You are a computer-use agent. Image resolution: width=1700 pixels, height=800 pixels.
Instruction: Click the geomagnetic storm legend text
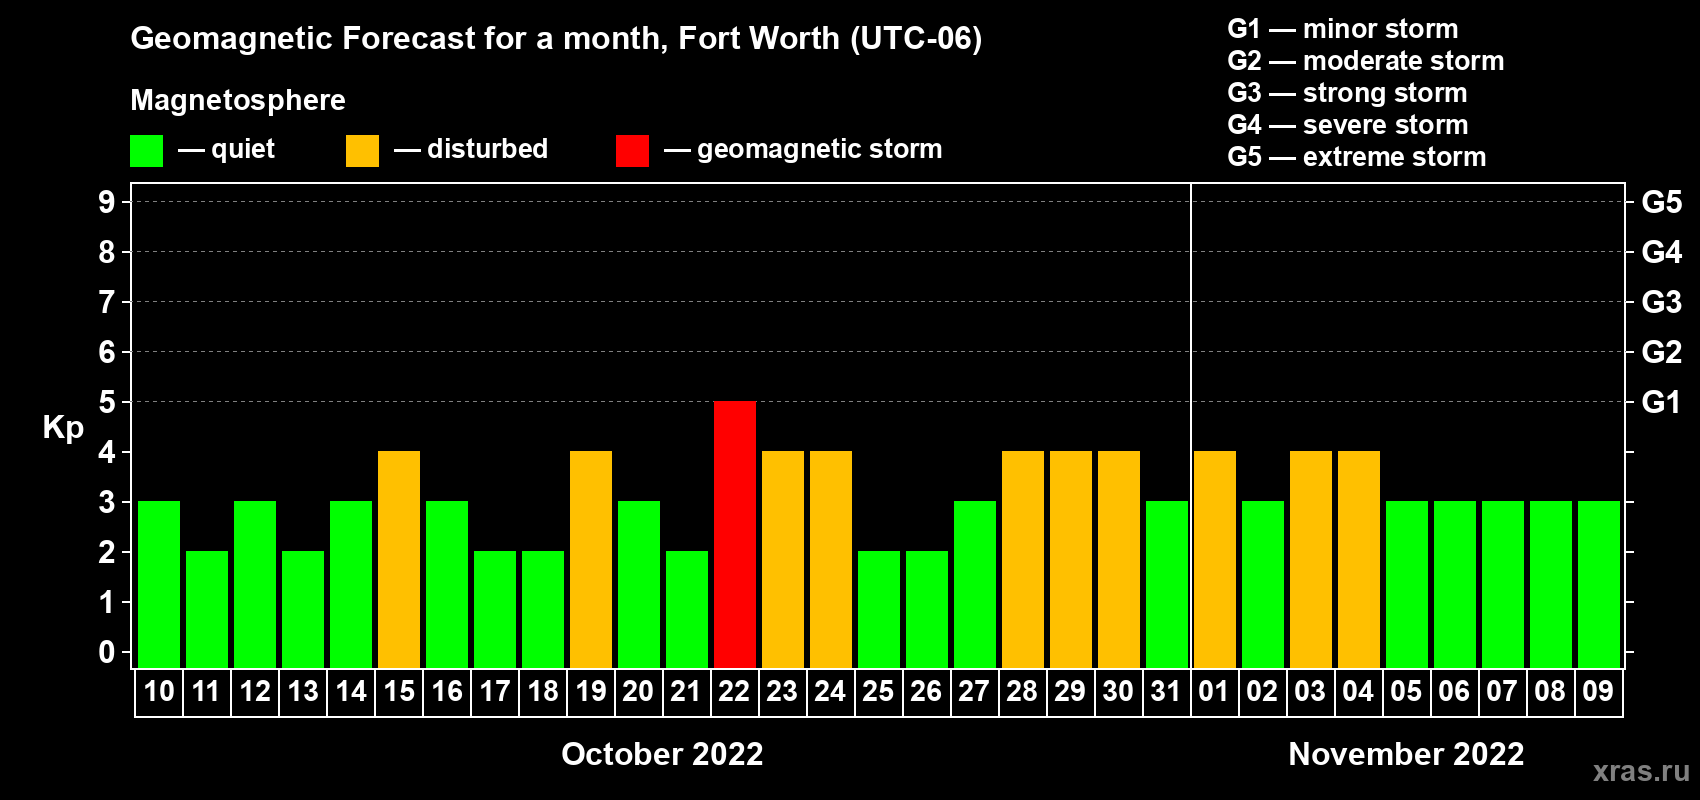point(820,150)
